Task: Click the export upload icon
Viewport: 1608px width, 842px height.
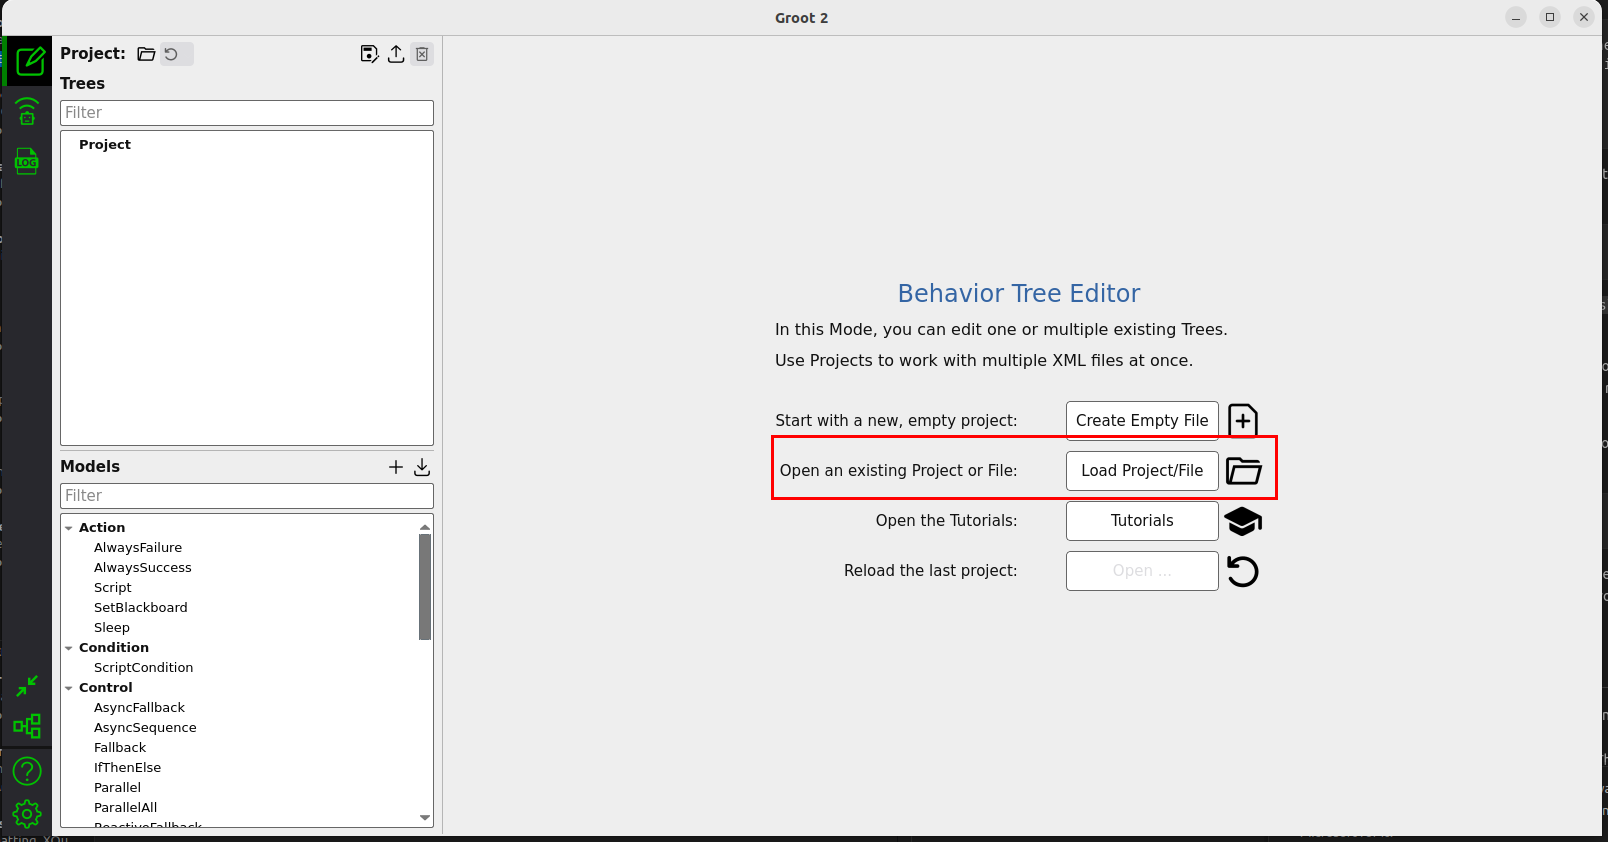Action: (x=396, y=54)
